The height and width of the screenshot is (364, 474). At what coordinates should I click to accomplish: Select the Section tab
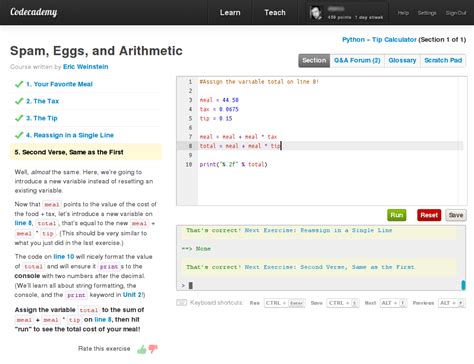click(314, 61)
